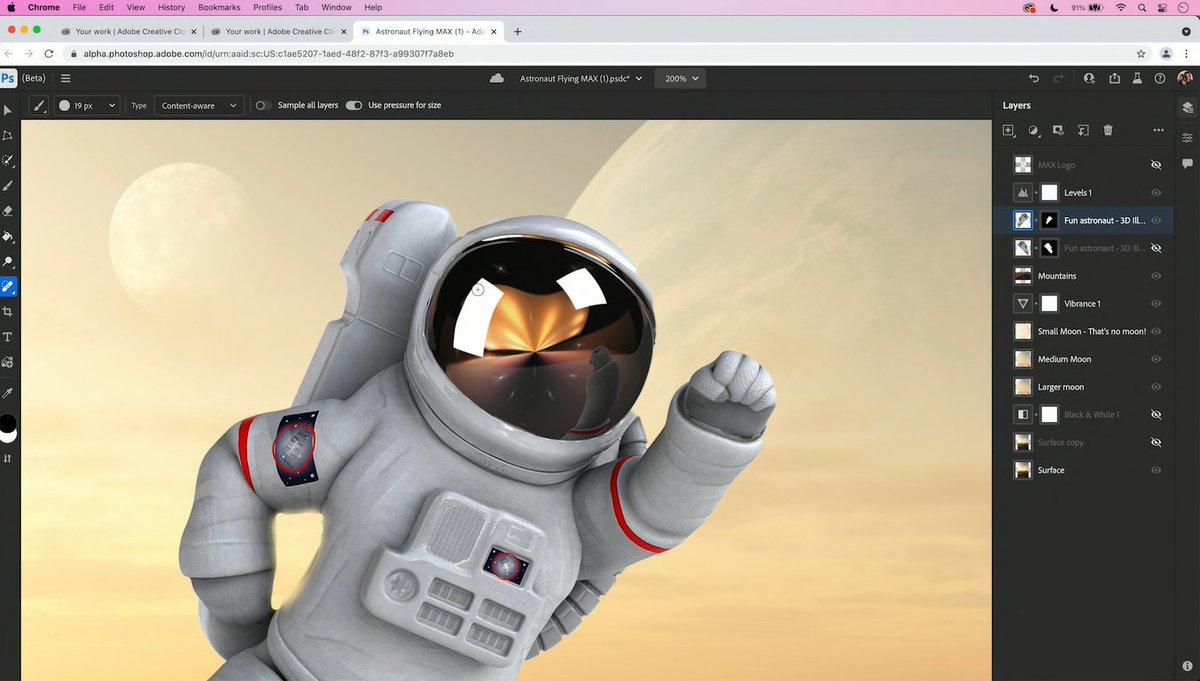Switch to the Astronaut Flying MAX browser tab
The height and width of the screenshot is (681, 1200).
pos(427,31)
